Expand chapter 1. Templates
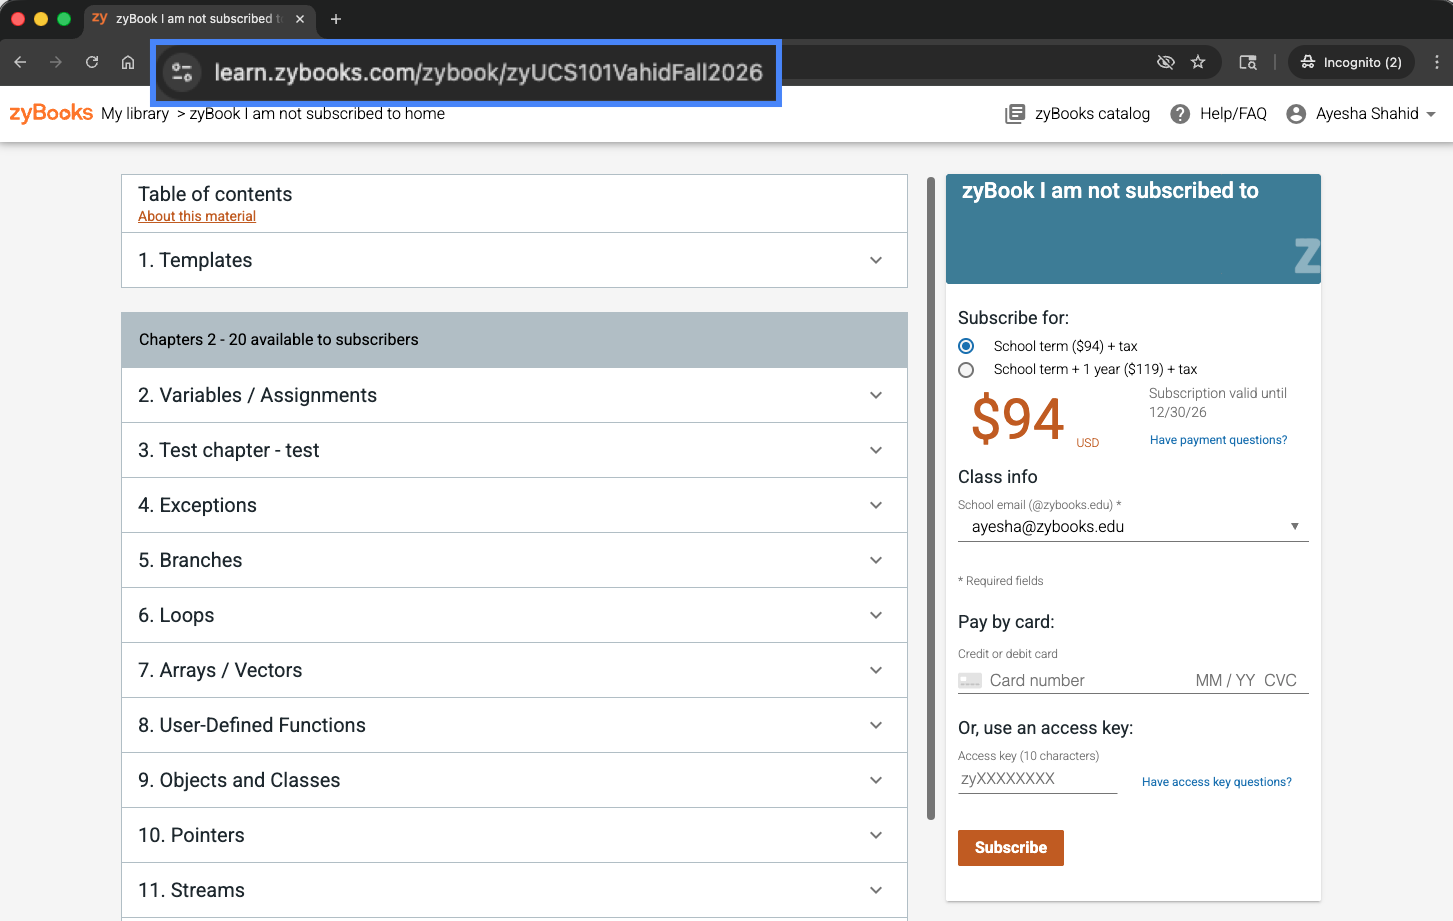 pos(514,260)
